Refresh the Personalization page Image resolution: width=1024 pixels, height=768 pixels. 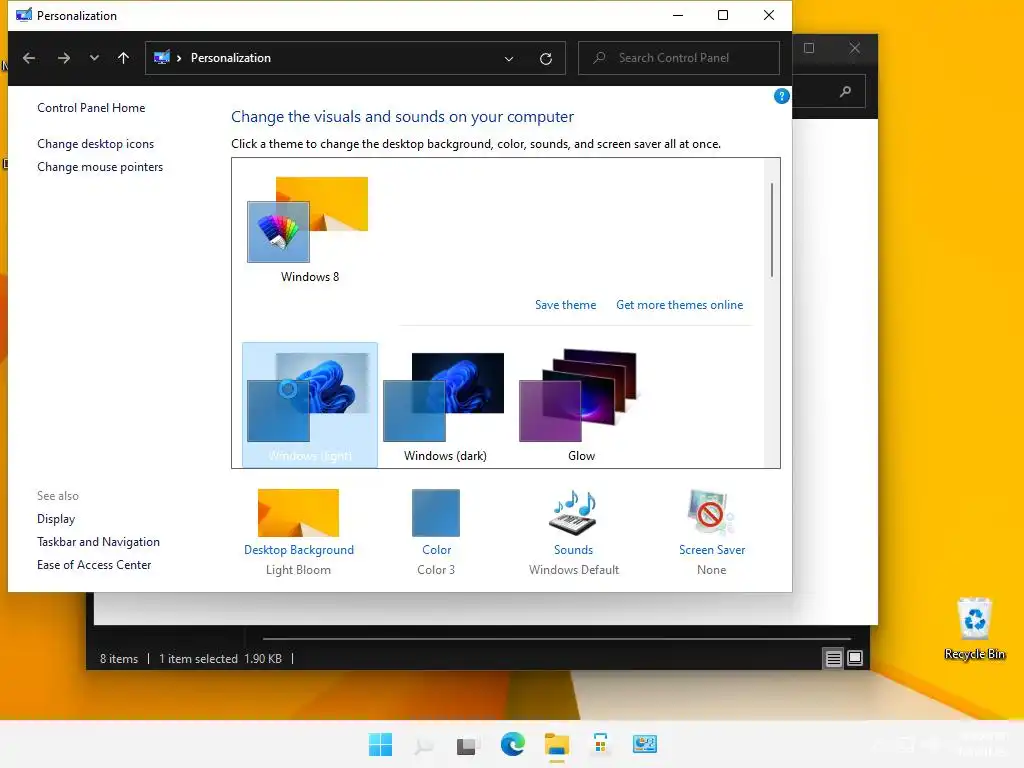546,59
